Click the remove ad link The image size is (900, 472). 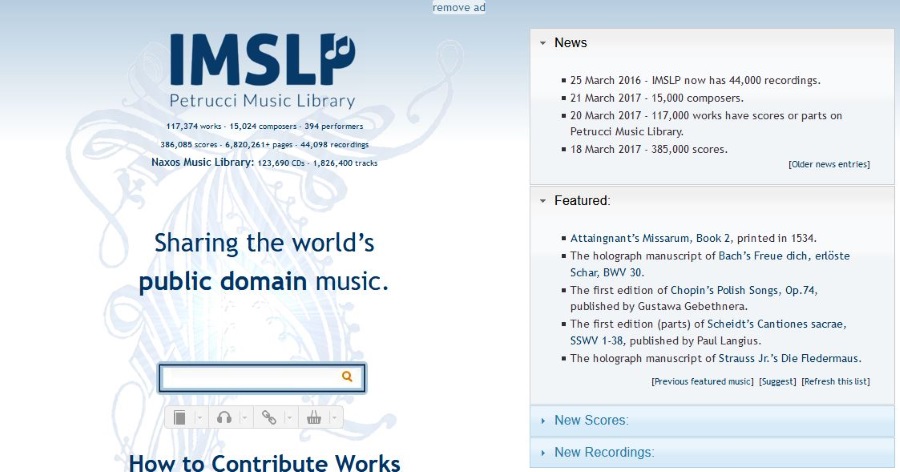[459, 7]
